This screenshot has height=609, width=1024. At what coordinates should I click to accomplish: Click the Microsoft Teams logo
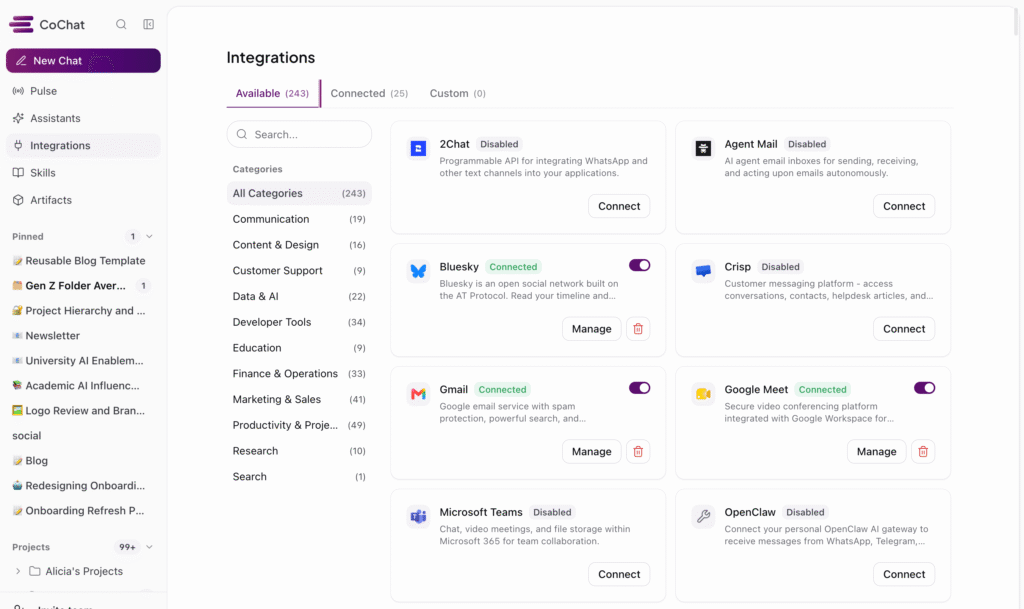click(x=418, y=516)
